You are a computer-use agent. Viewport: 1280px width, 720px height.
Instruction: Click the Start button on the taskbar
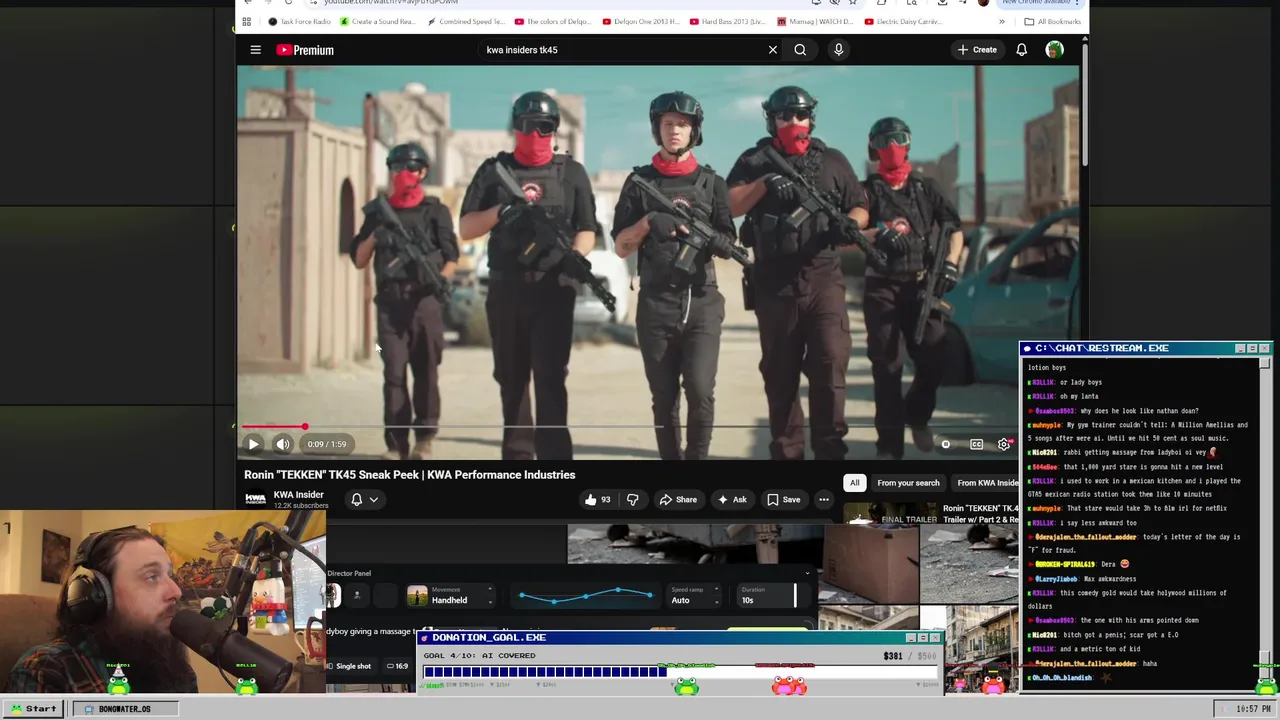(34, 709)
